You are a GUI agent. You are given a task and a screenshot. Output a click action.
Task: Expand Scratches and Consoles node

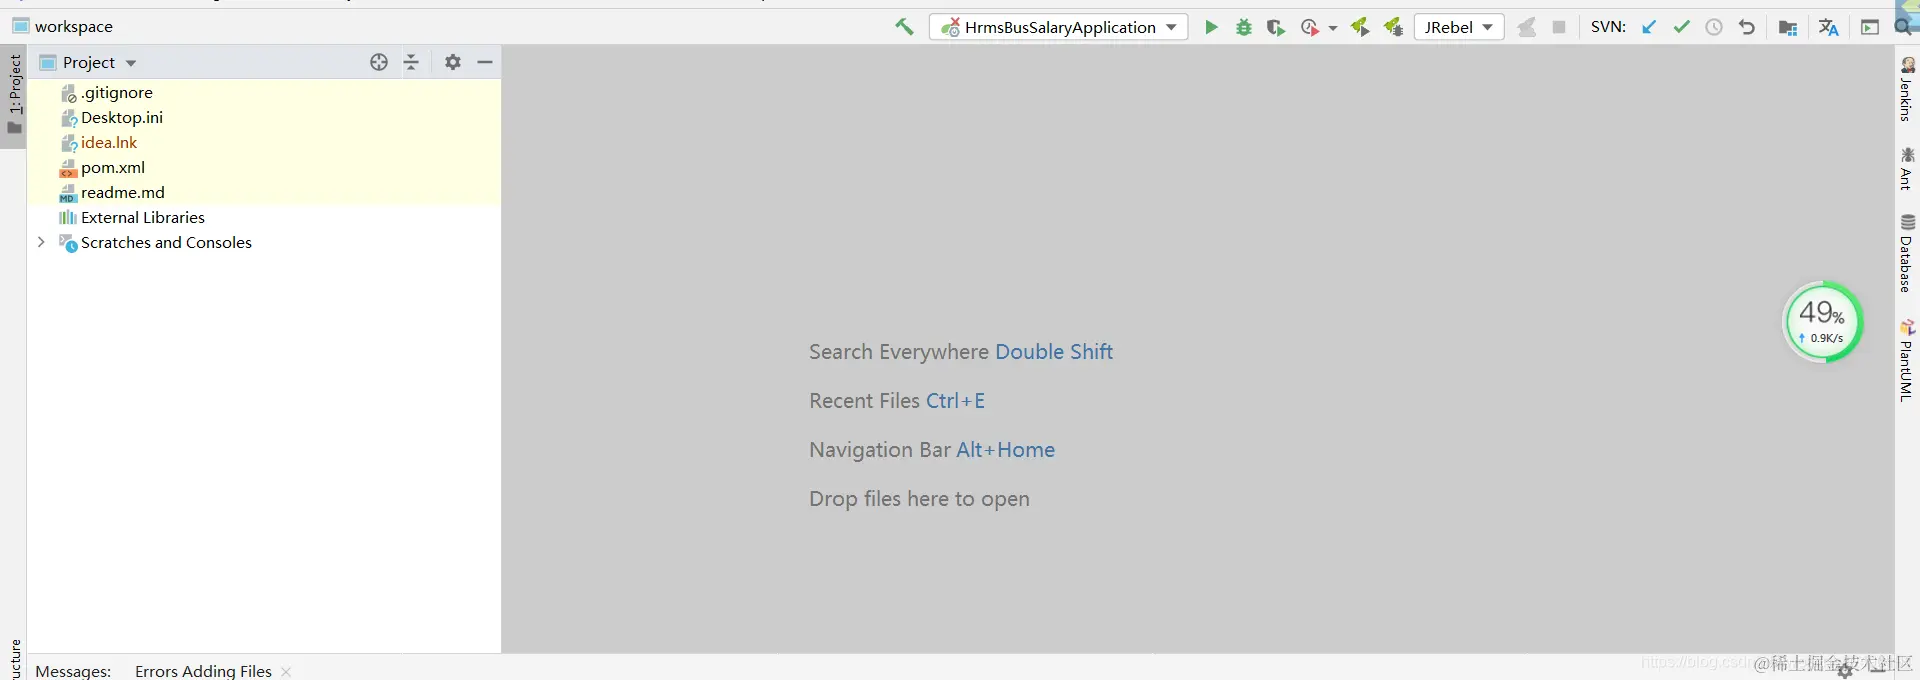pyautogui.click(x=41, y=242)
